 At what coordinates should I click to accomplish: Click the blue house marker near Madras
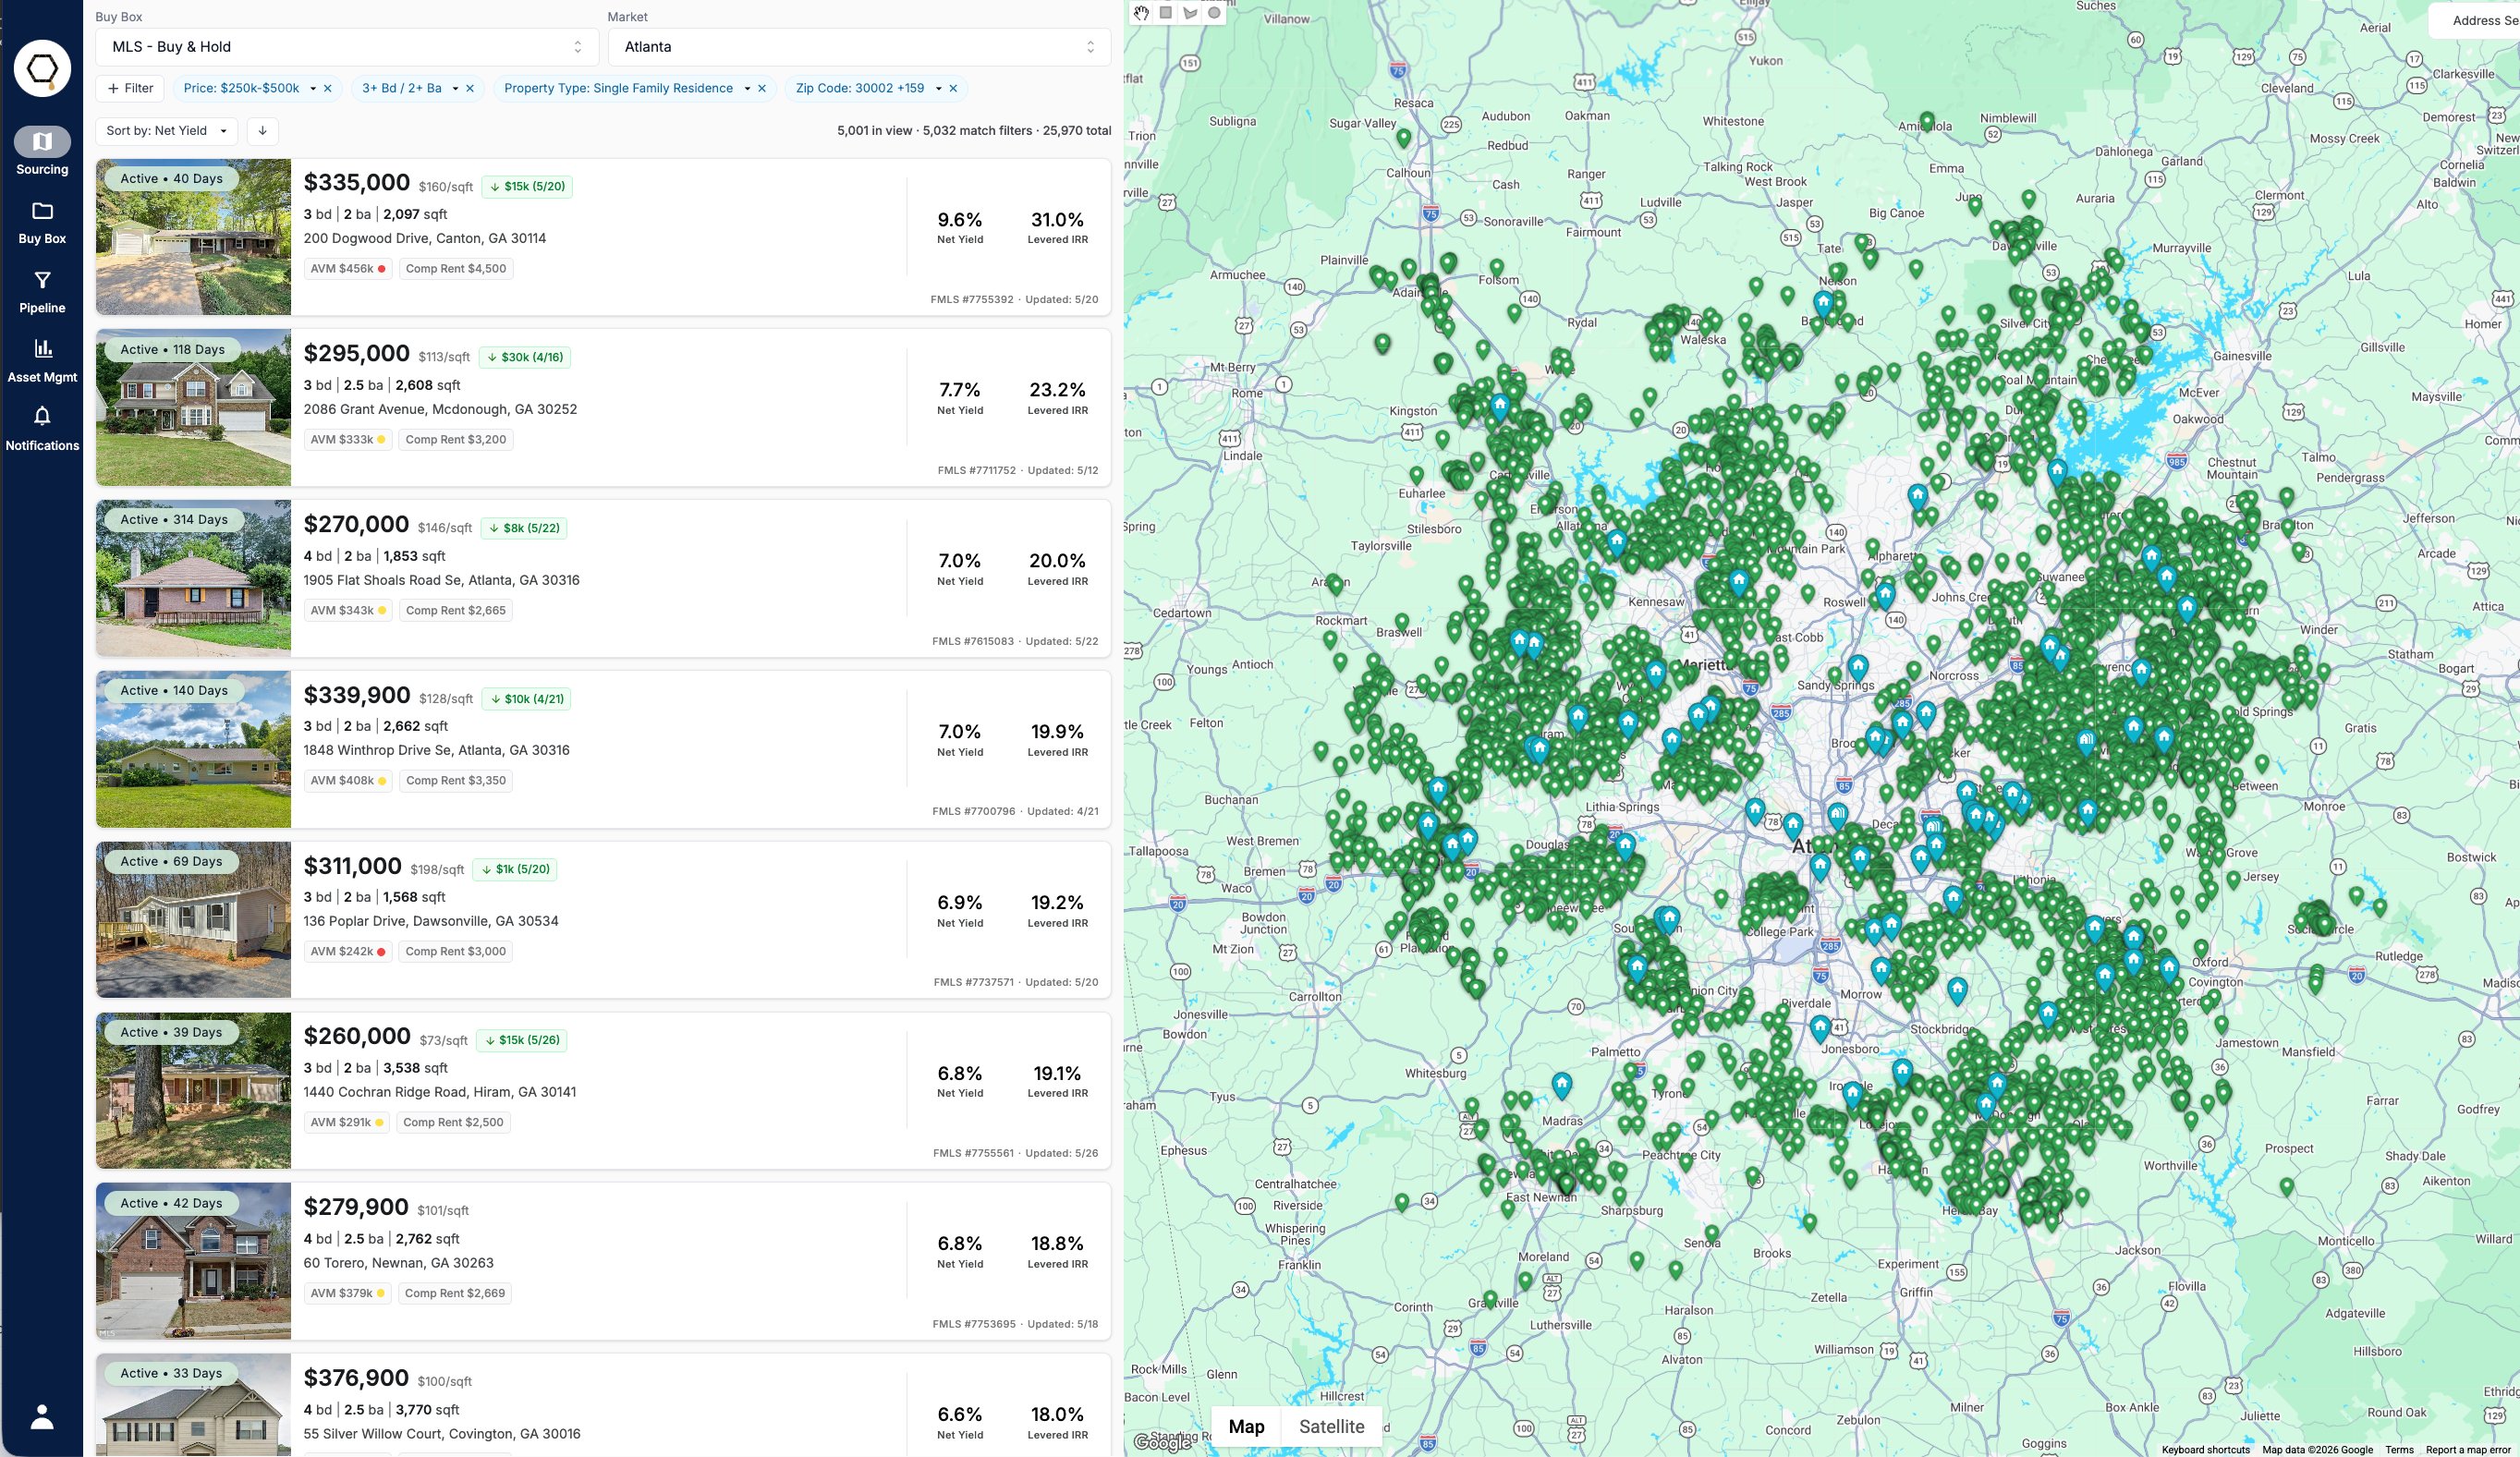click(1562, 1085)
